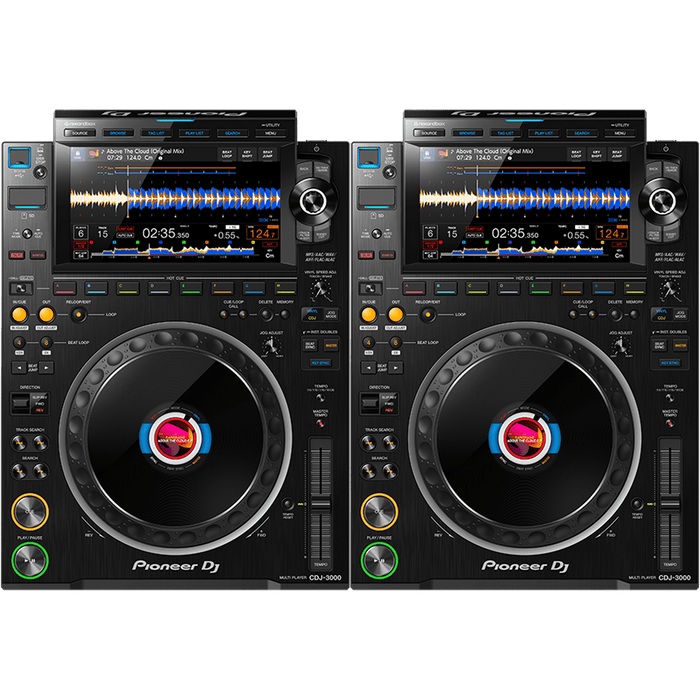Select the SOURCE button on right deck

point(429,133)
